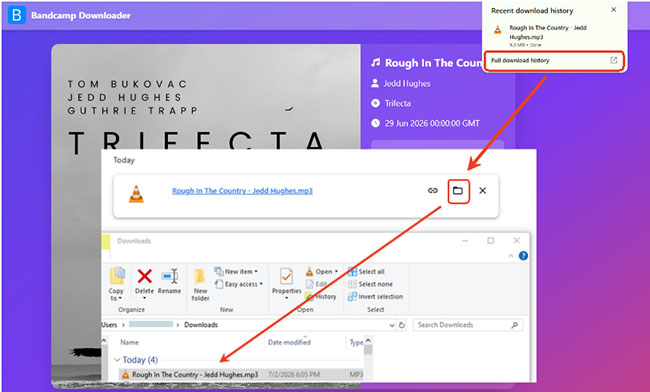
Task: Click Invert selection in ribbon
Action: coord(376,296)
